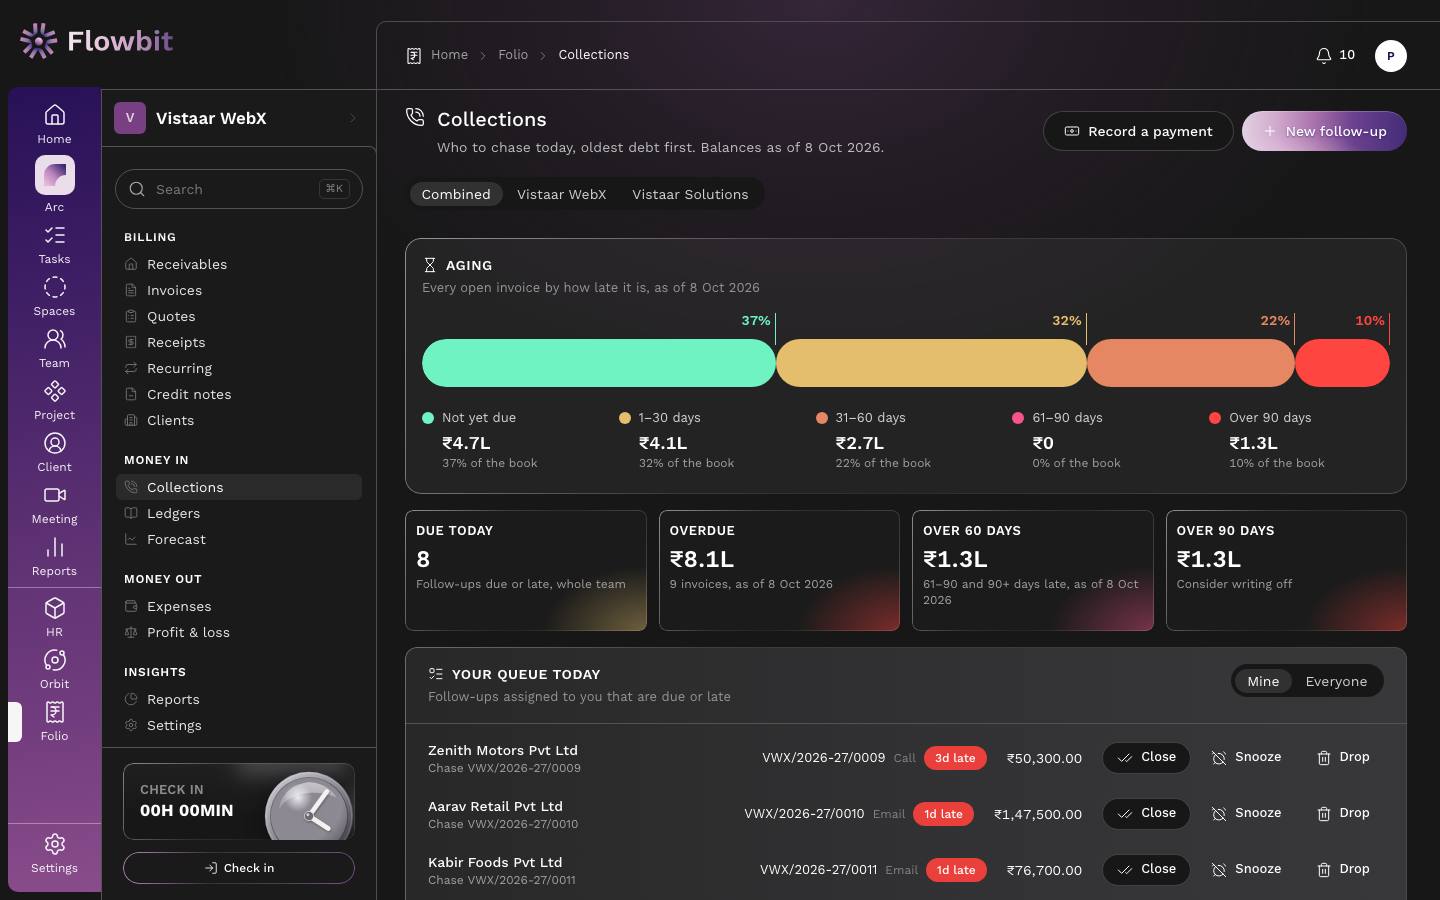Open Collections under Money In
1440x900 pixels.
pyautogui.click(x=239, y=487)
